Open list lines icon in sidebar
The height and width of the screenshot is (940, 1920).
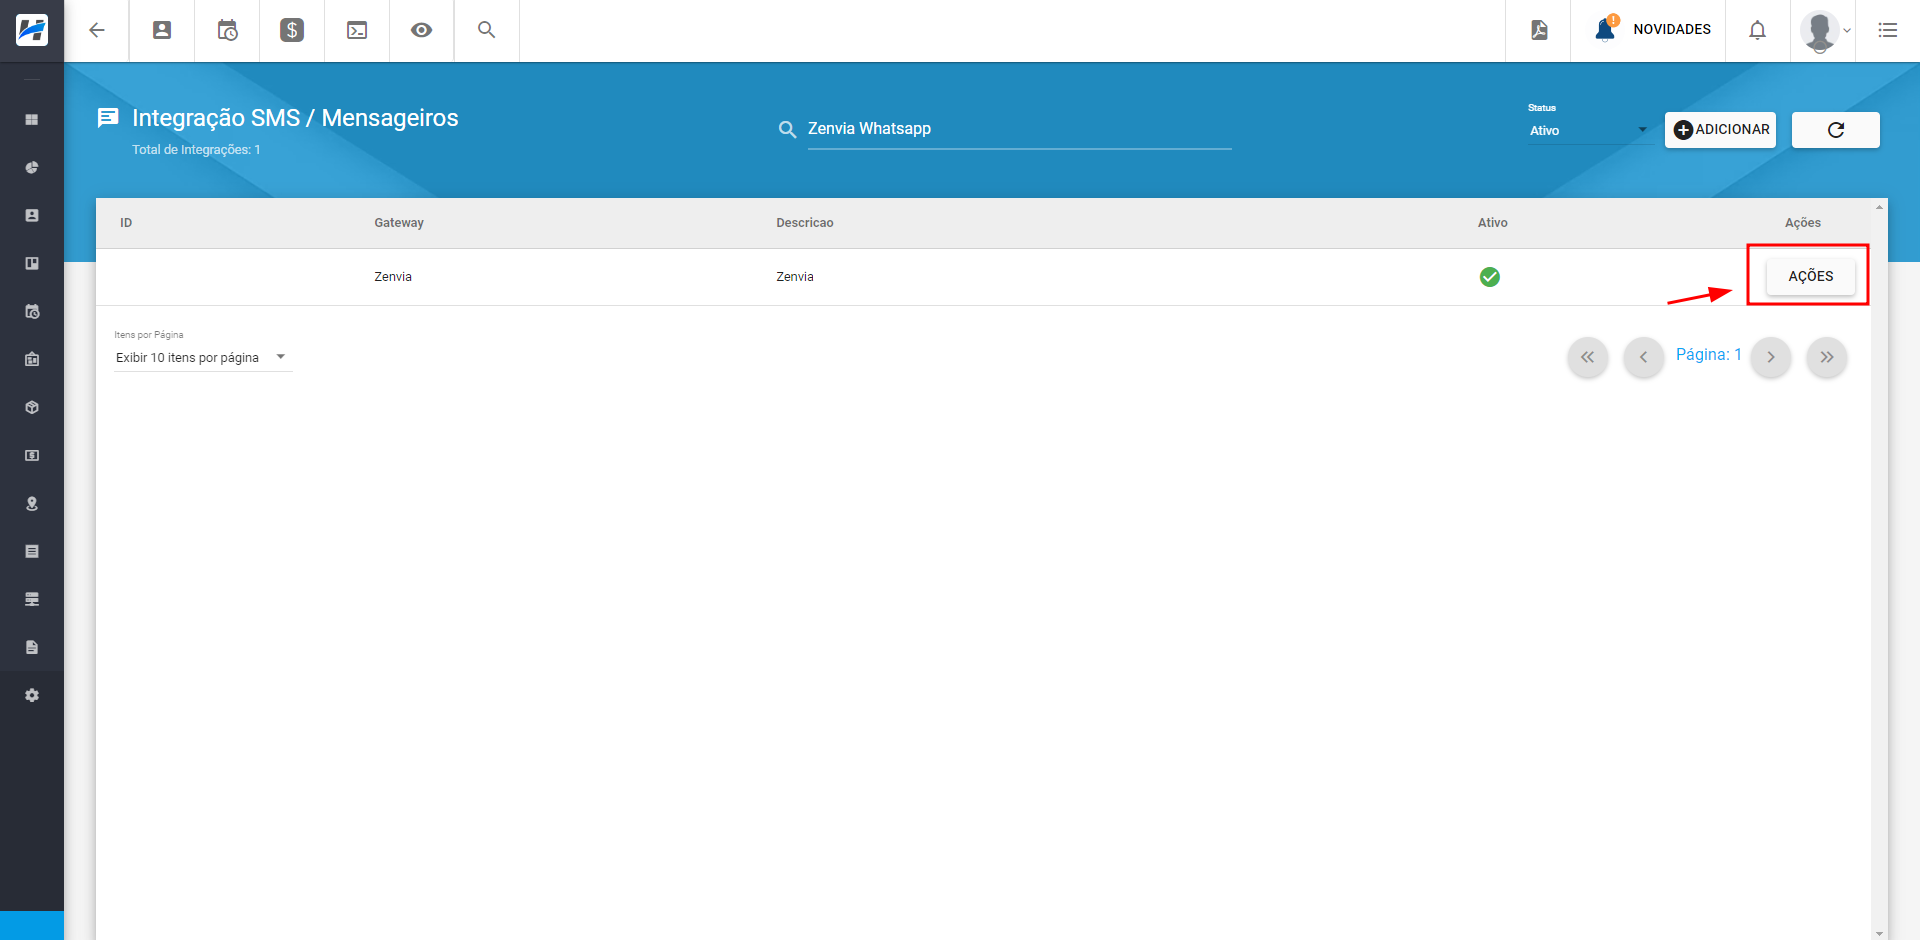(x=32, y=551)
